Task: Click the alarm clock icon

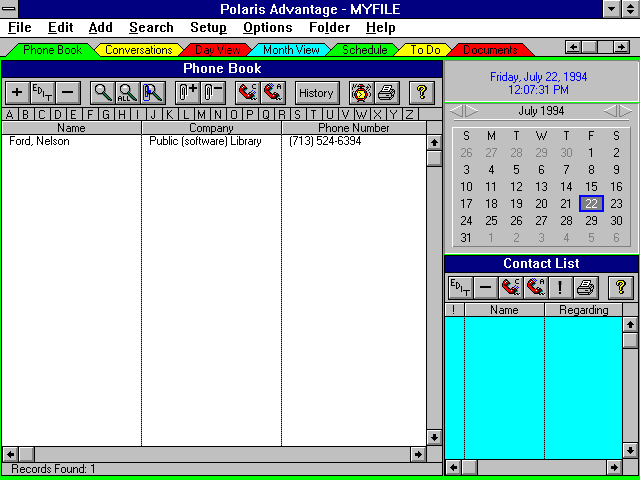Action: [361, 93]
